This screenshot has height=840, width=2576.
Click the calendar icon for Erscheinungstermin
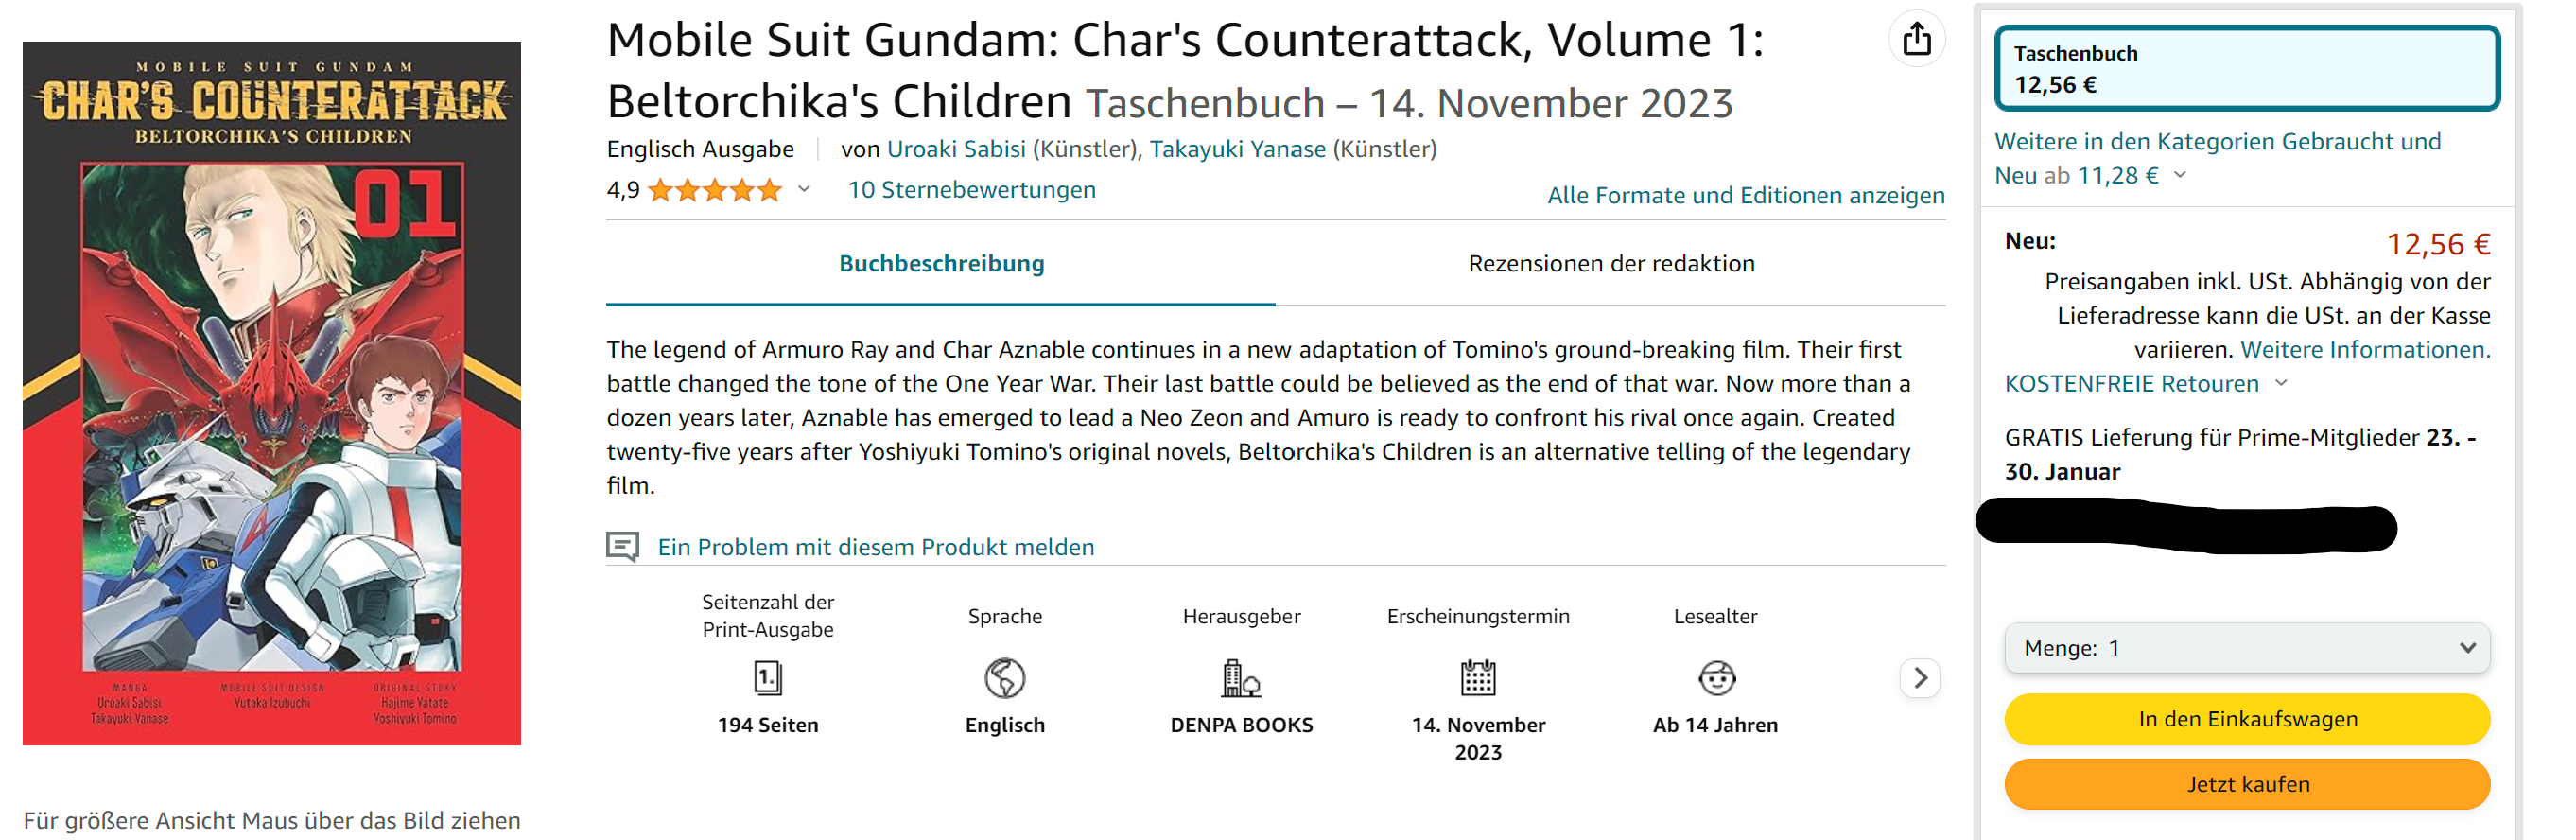[x=1478, y=679]
